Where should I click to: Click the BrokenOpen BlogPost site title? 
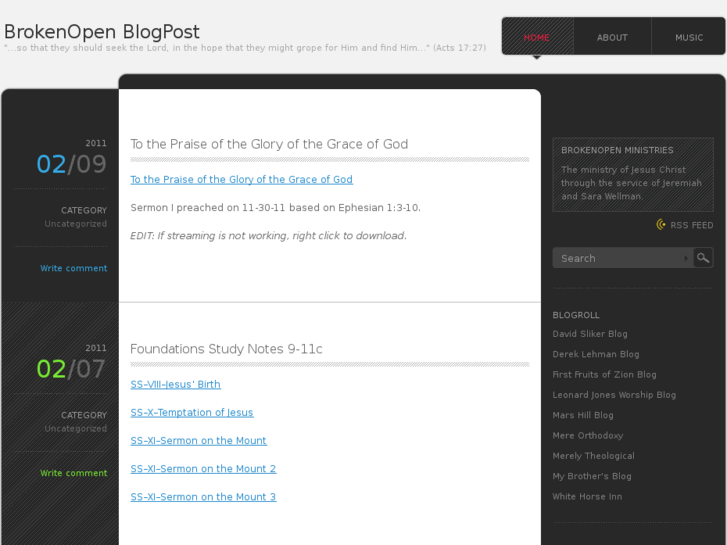[102, 32]
